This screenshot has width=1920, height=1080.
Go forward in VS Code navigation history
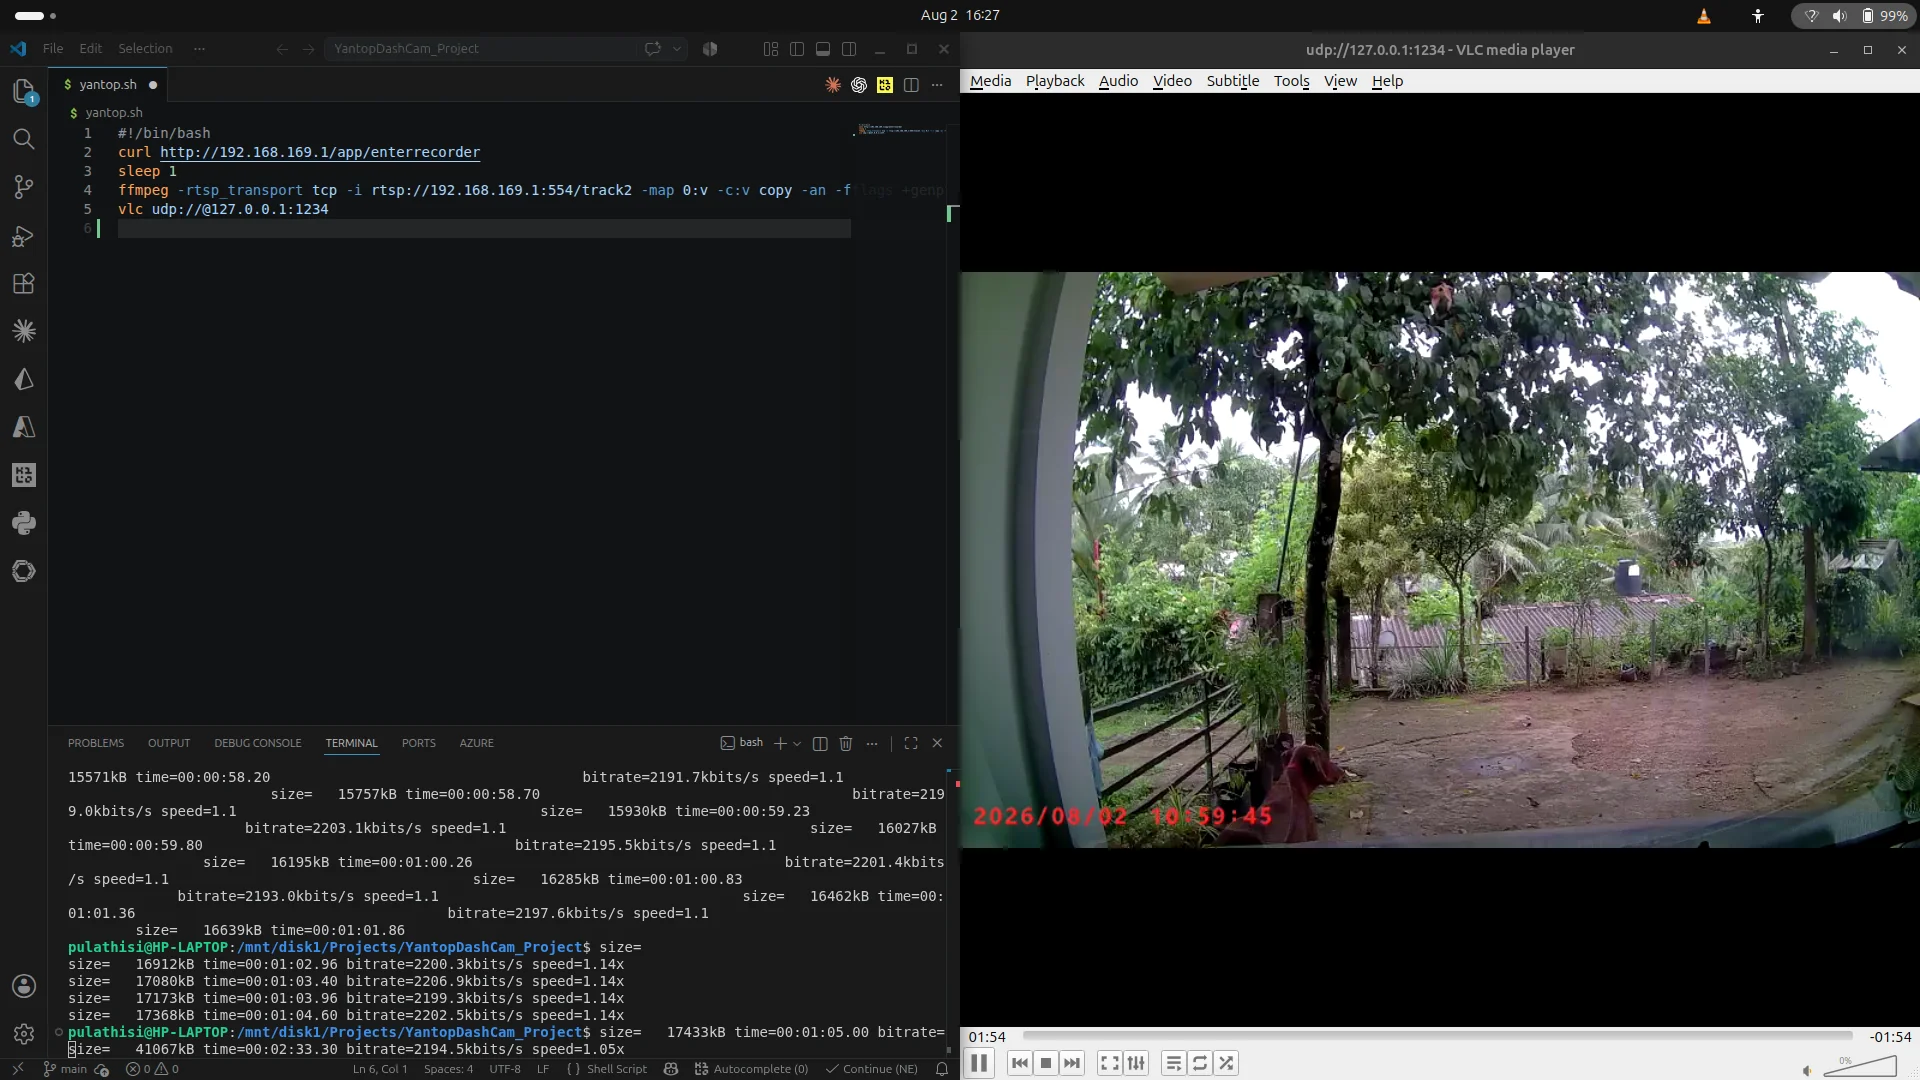(x=308, y=49)
